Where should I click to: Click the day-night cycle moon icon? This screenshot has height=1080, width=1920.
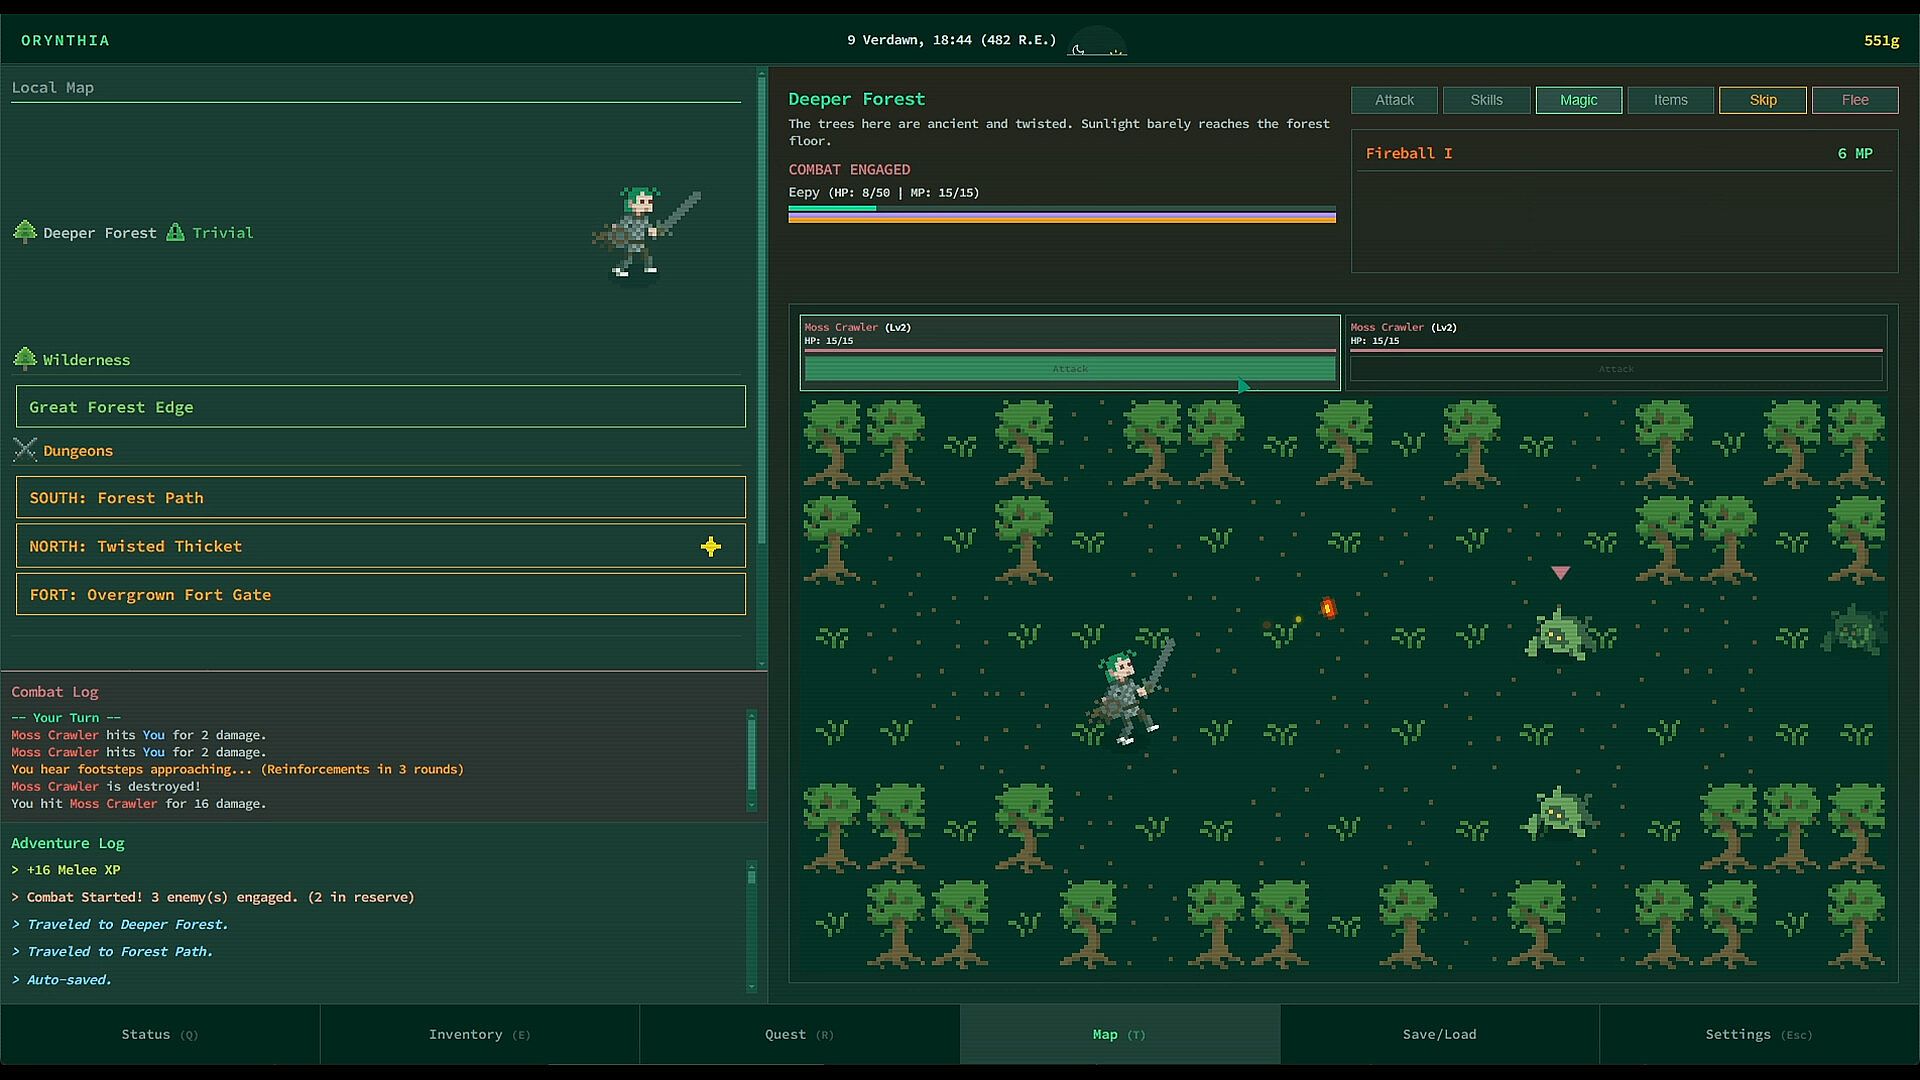point(1078,49)
